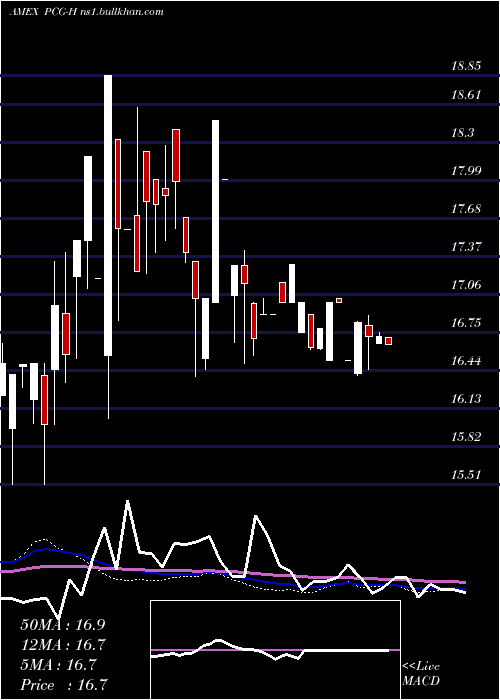Click the 18.3 price axis label
Image resolution: width=500 pixels, height=700 pixels.
(462, 133)
